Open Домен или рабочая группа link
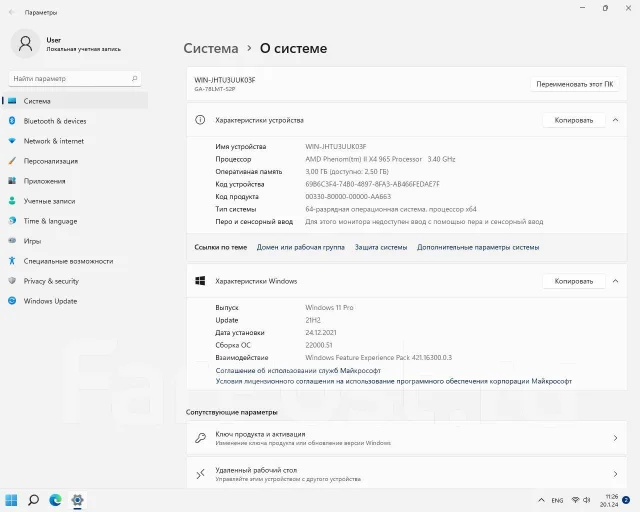 301,247
